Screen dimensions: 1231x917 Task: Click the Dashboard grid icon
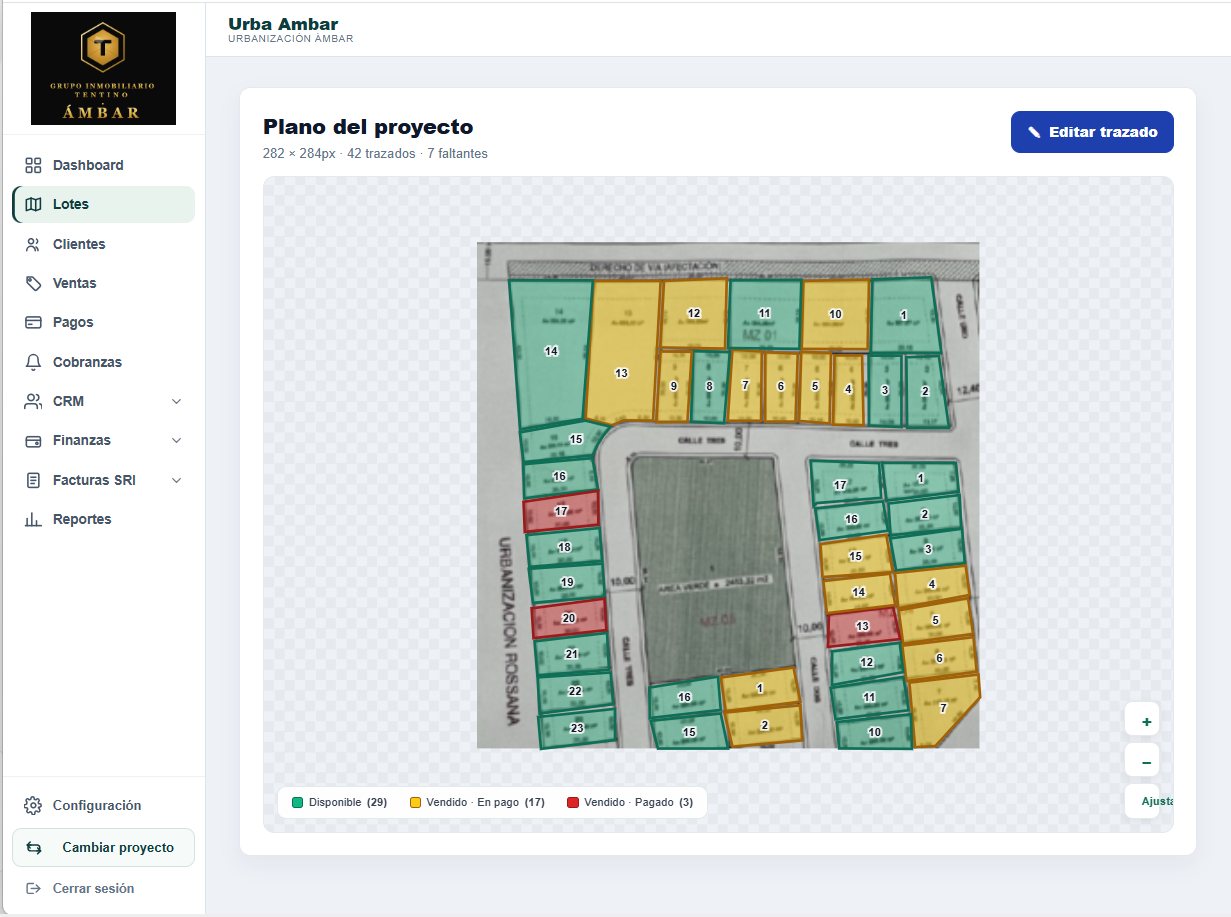pos(33,165)
